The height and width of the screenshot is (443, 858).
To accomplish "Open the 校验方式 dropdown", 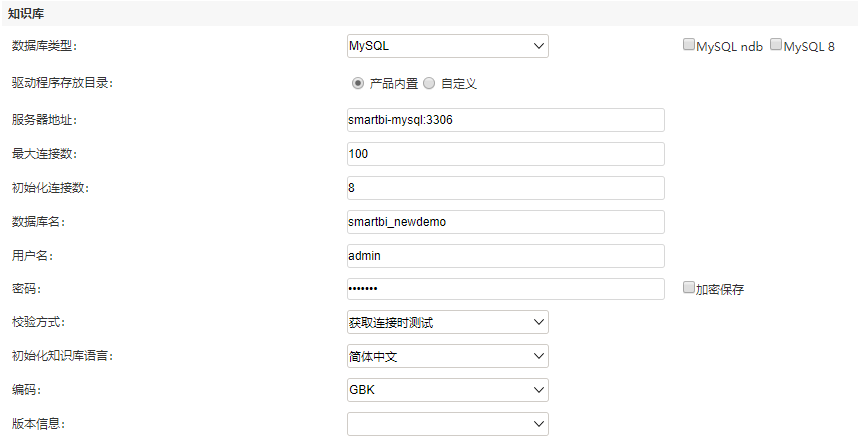I will (x=448, y=322).
